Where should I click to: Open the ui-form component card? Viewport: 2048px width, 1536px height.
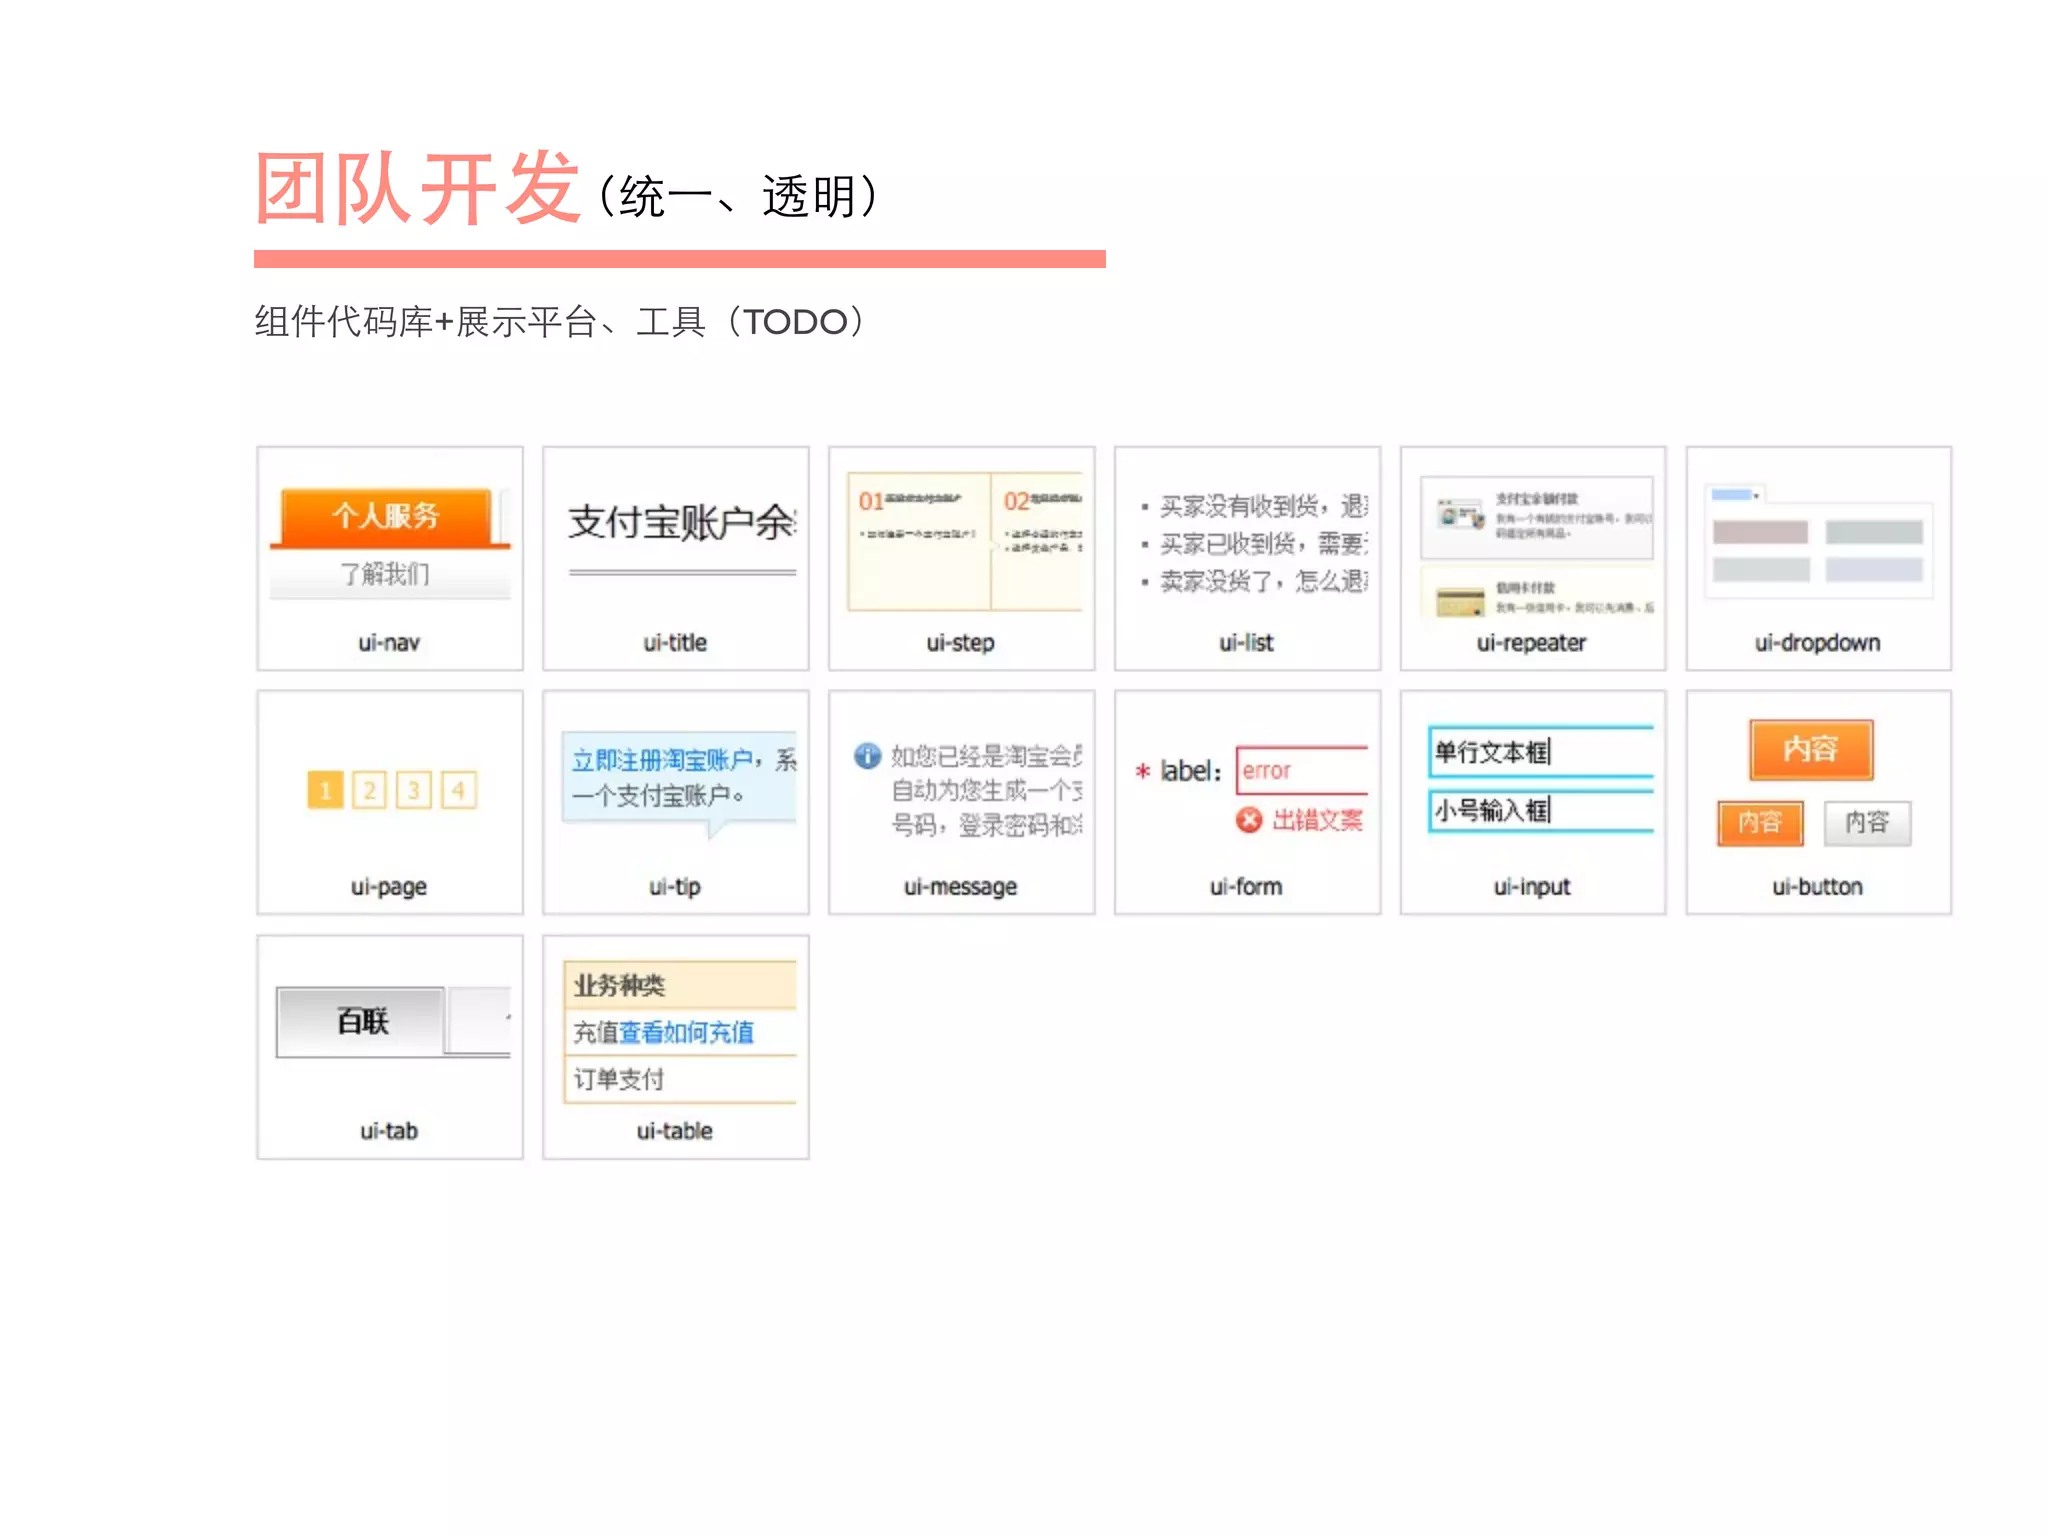(x=1247, y=802)
